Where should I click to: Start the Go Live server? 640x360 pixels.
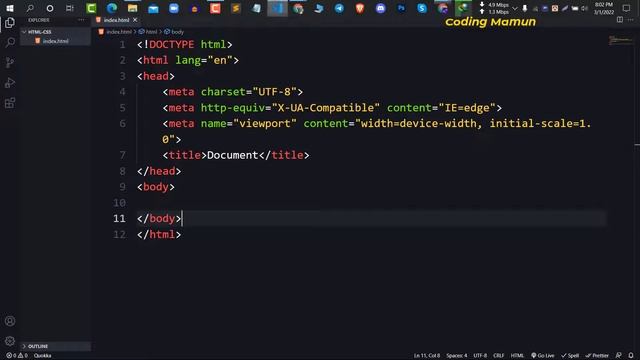click(542, 356)
